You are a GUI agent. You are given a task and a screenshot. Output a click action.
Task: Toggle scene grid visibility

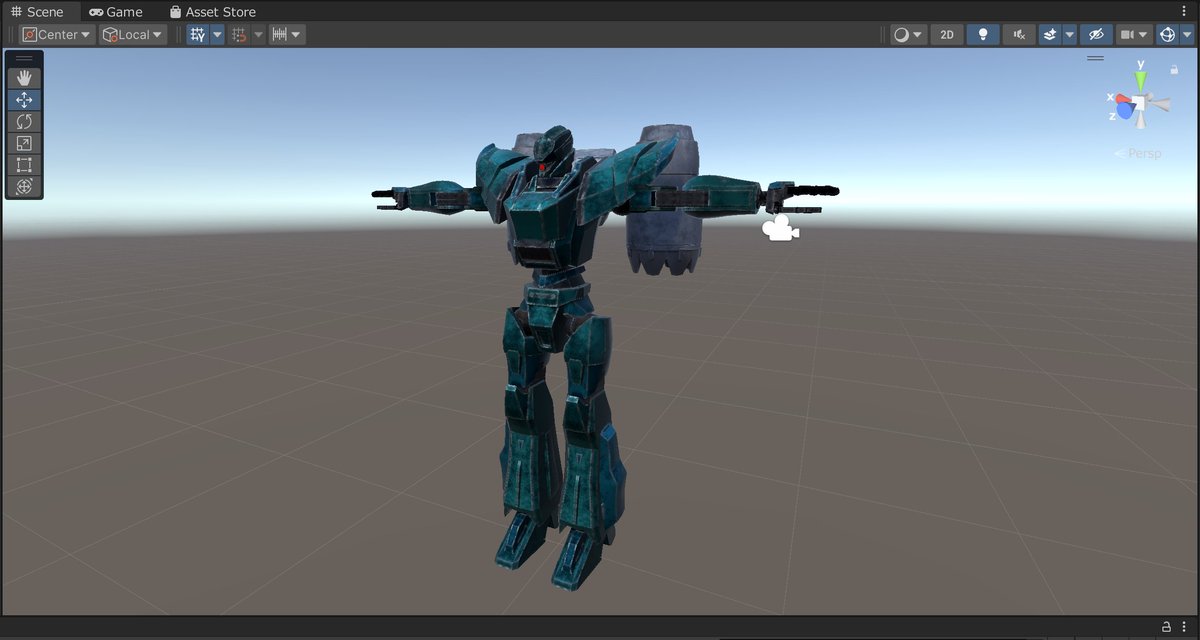point(198,35)
